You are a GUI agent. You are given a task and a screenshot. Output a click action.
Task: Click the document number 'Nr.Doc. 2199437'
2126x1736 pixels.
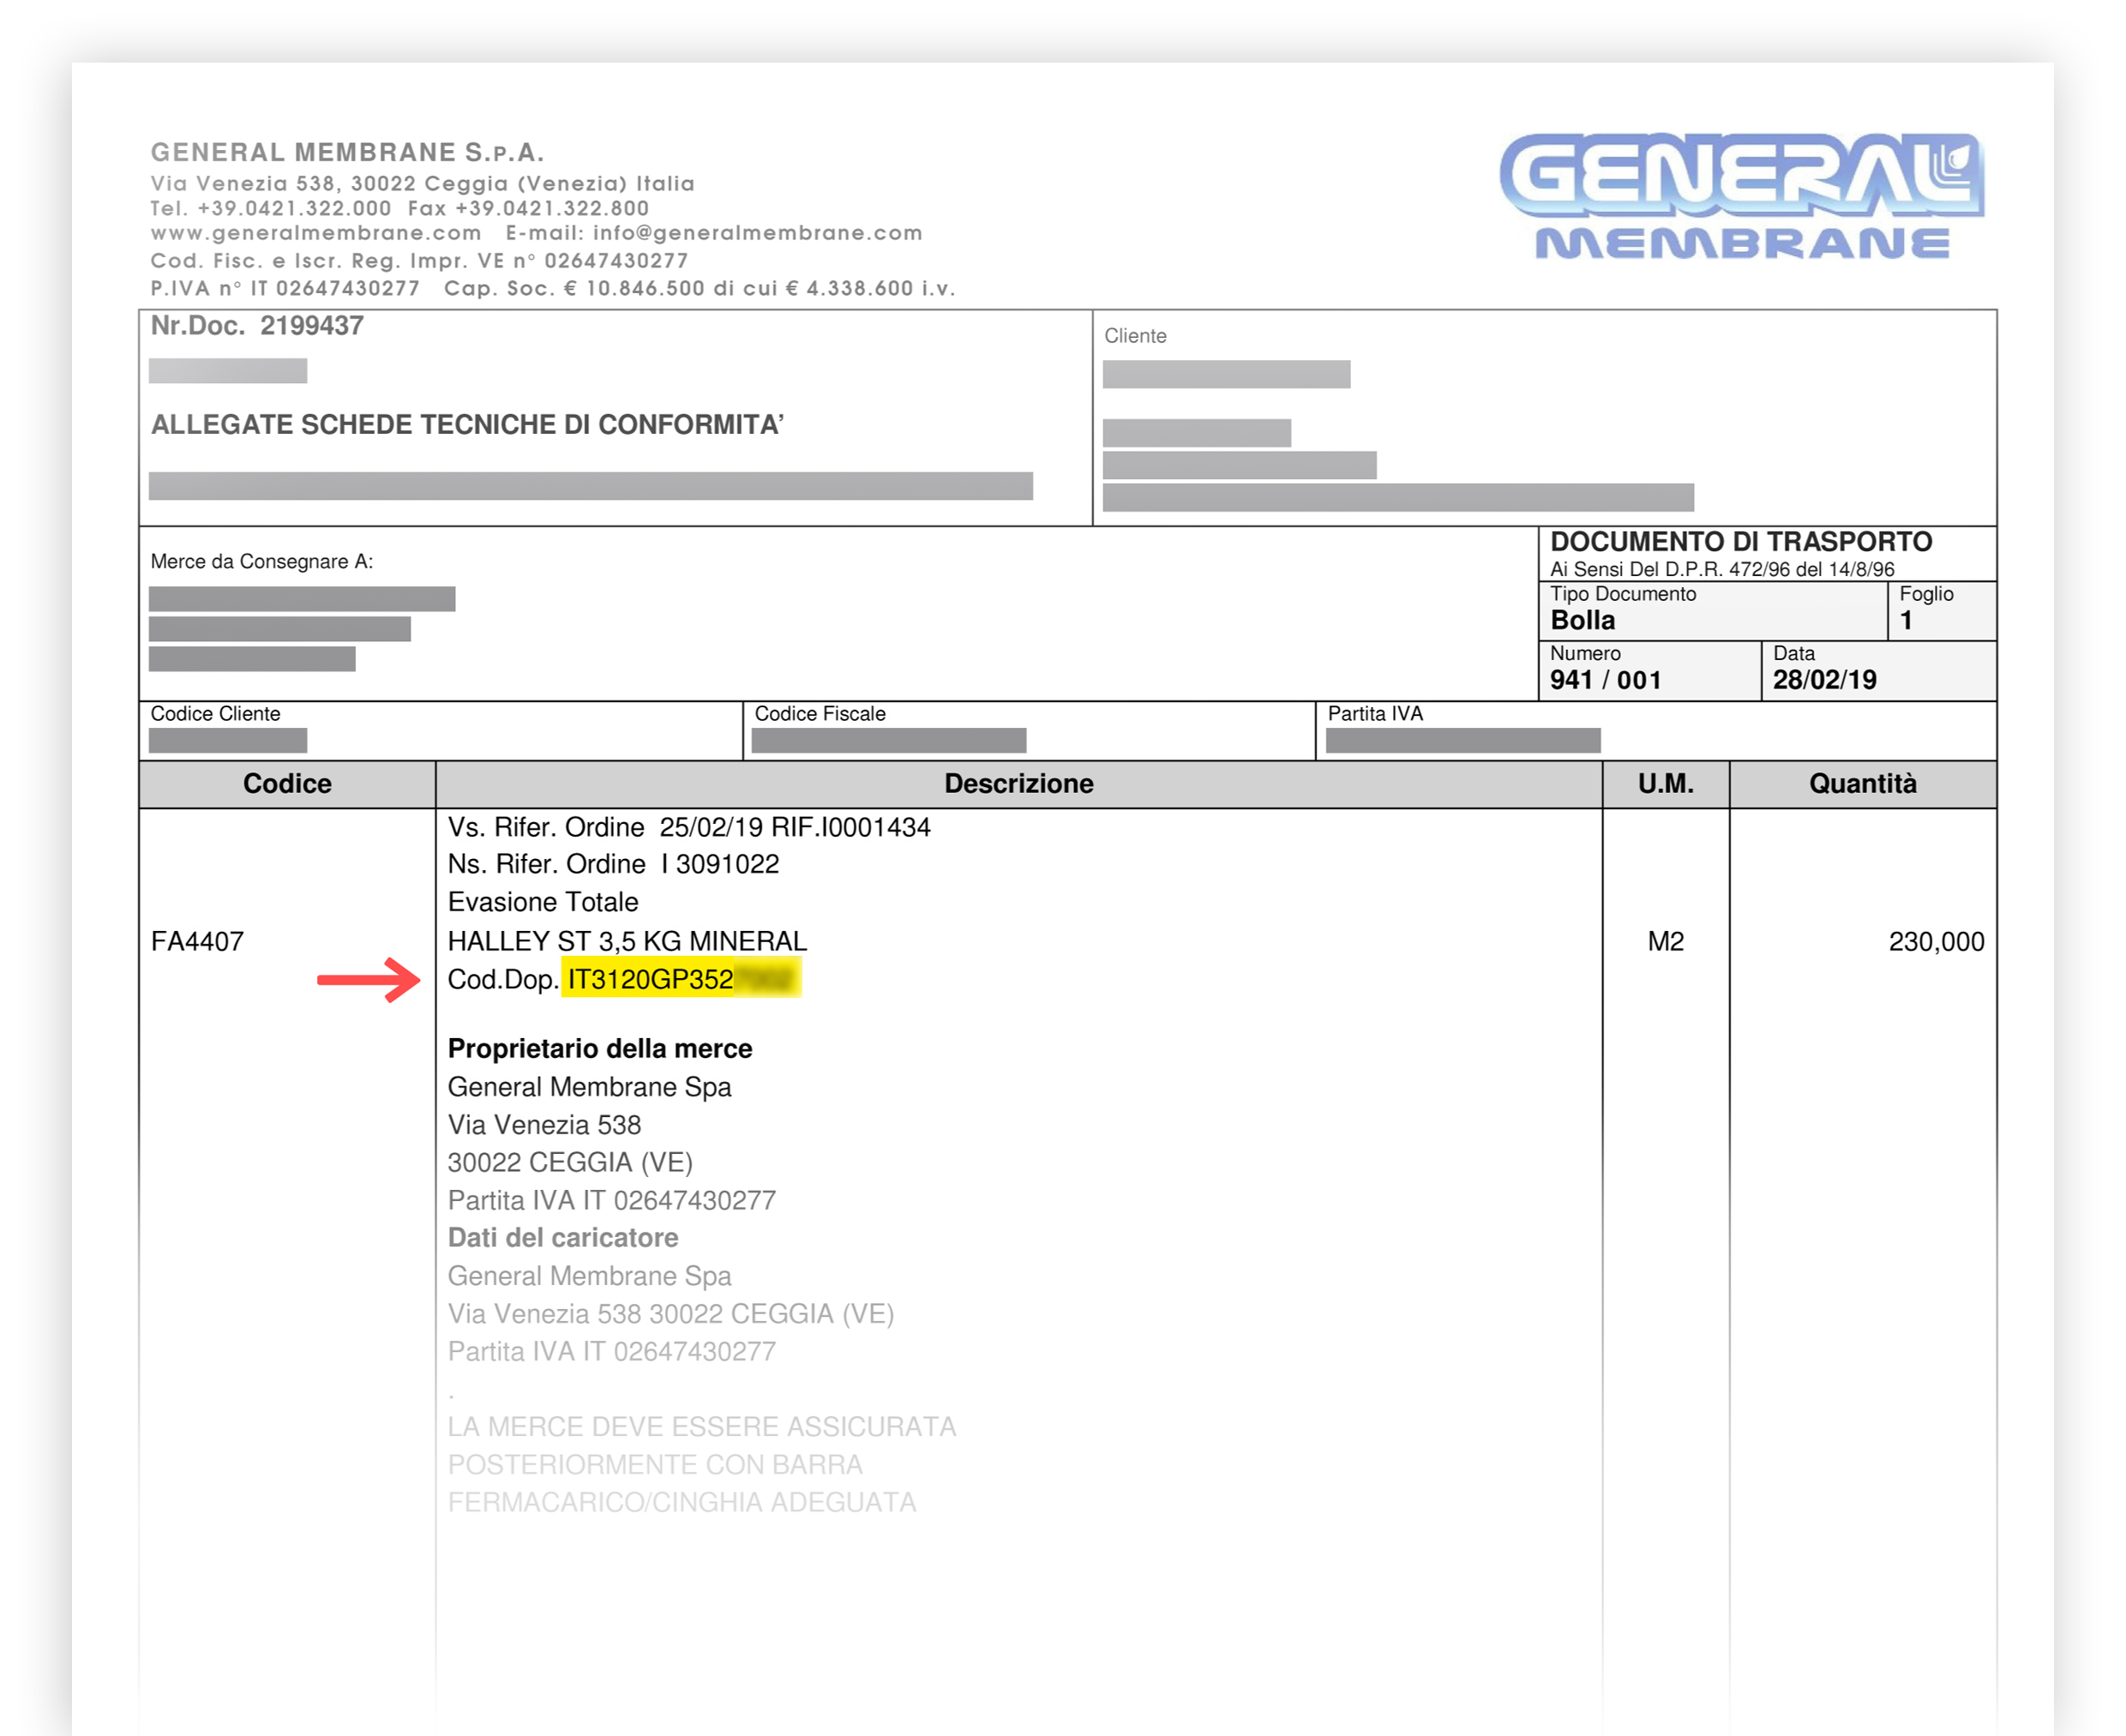tap(257, 326)
